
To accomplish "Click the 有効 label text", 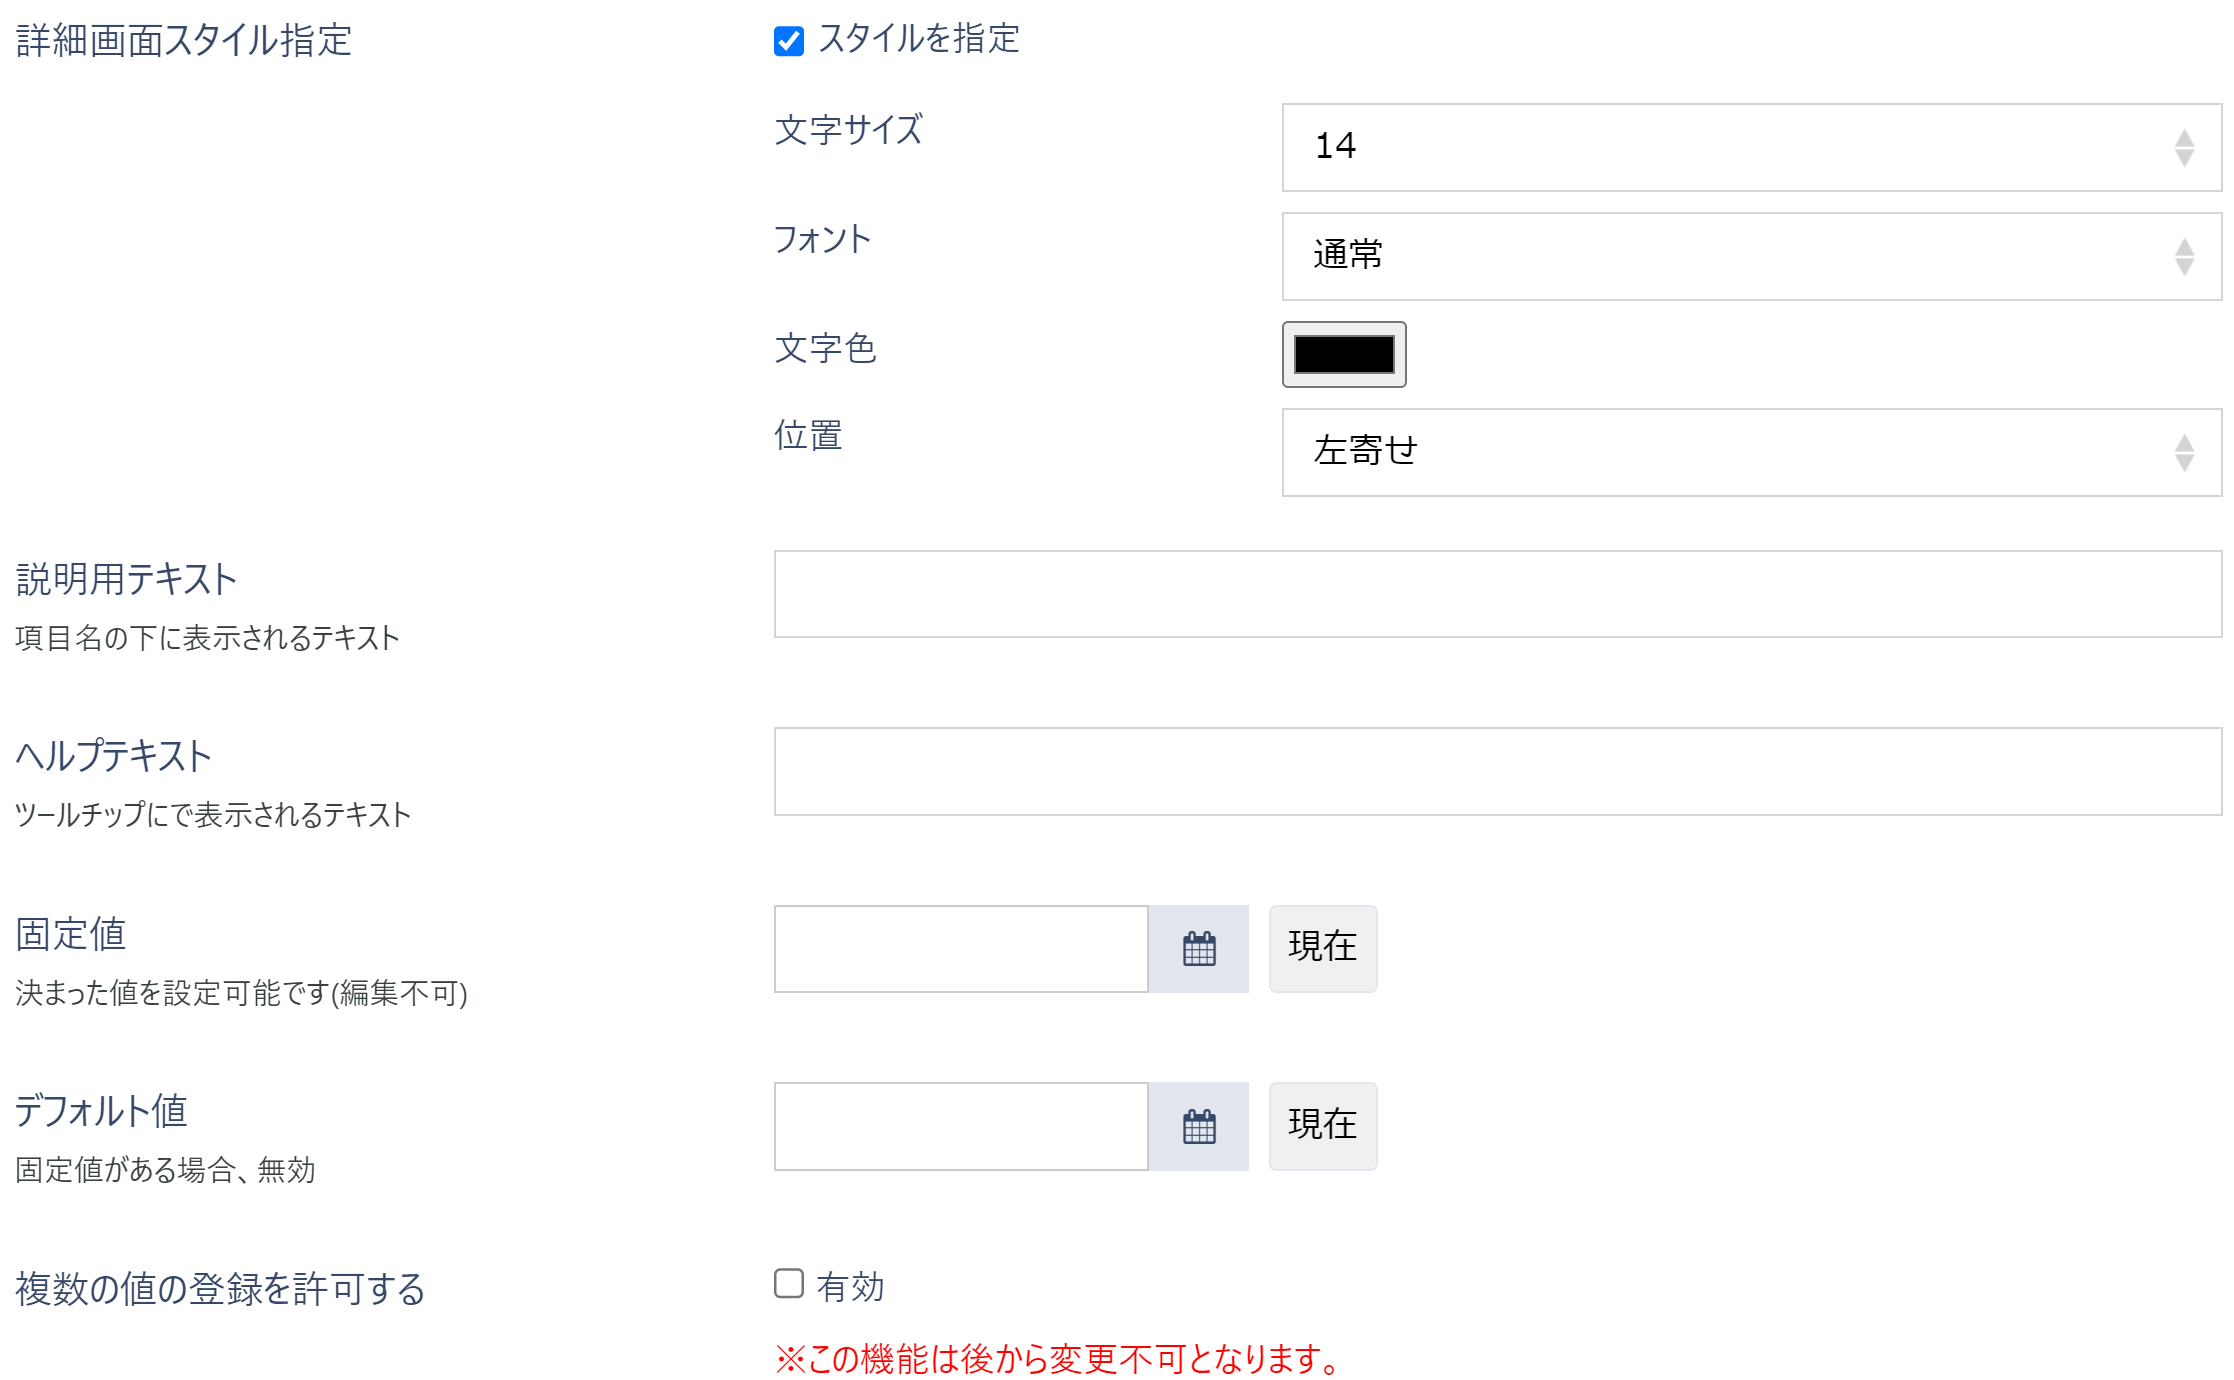I will click(850, 1287).
